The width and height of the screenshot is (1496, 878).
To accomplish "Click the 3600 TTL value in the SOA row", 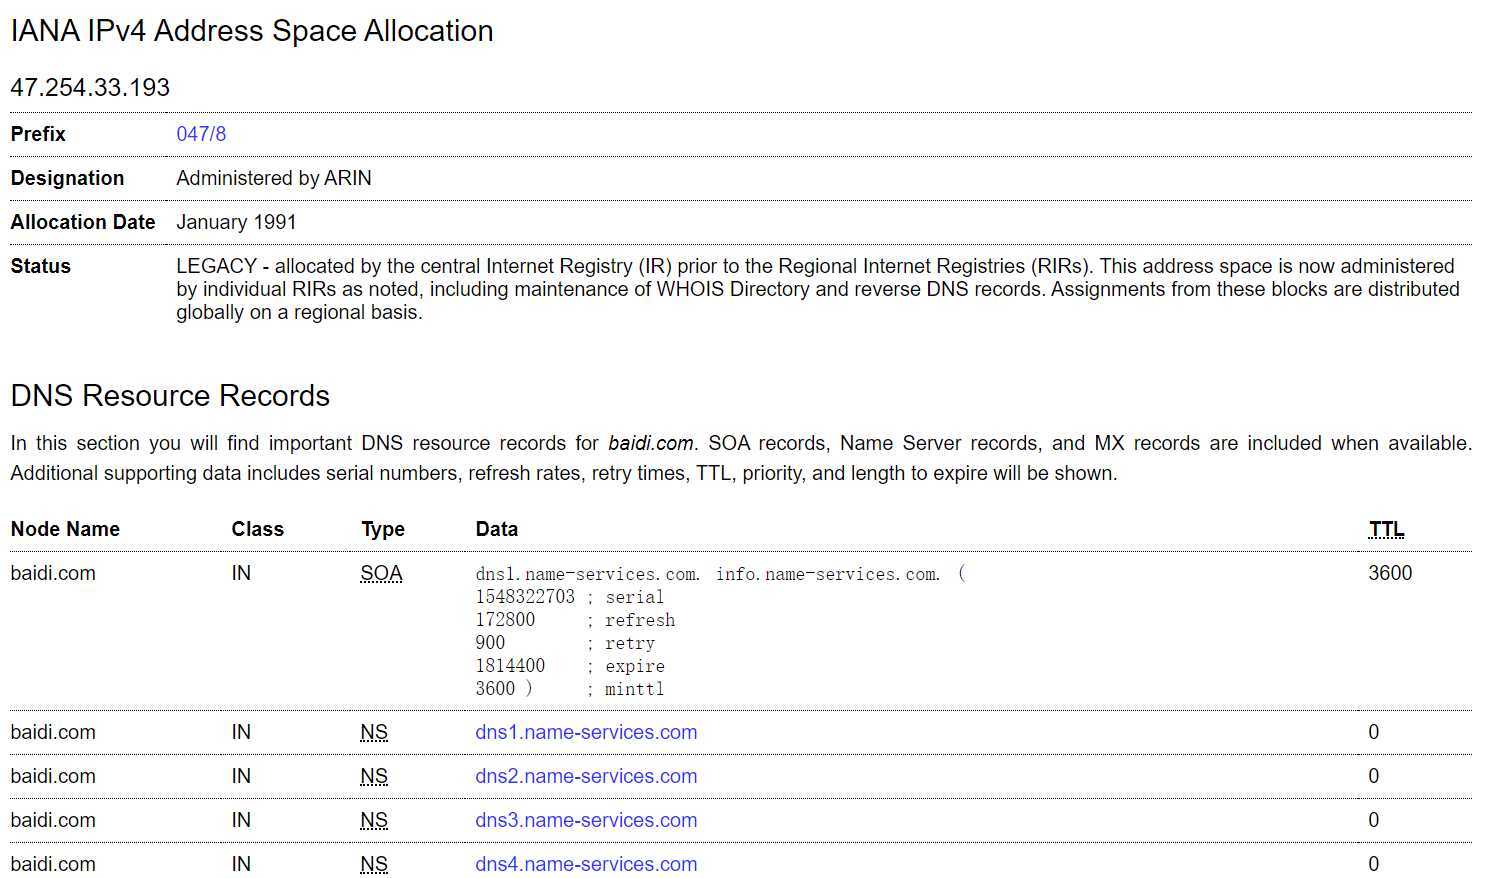I will click(1390, 574).
